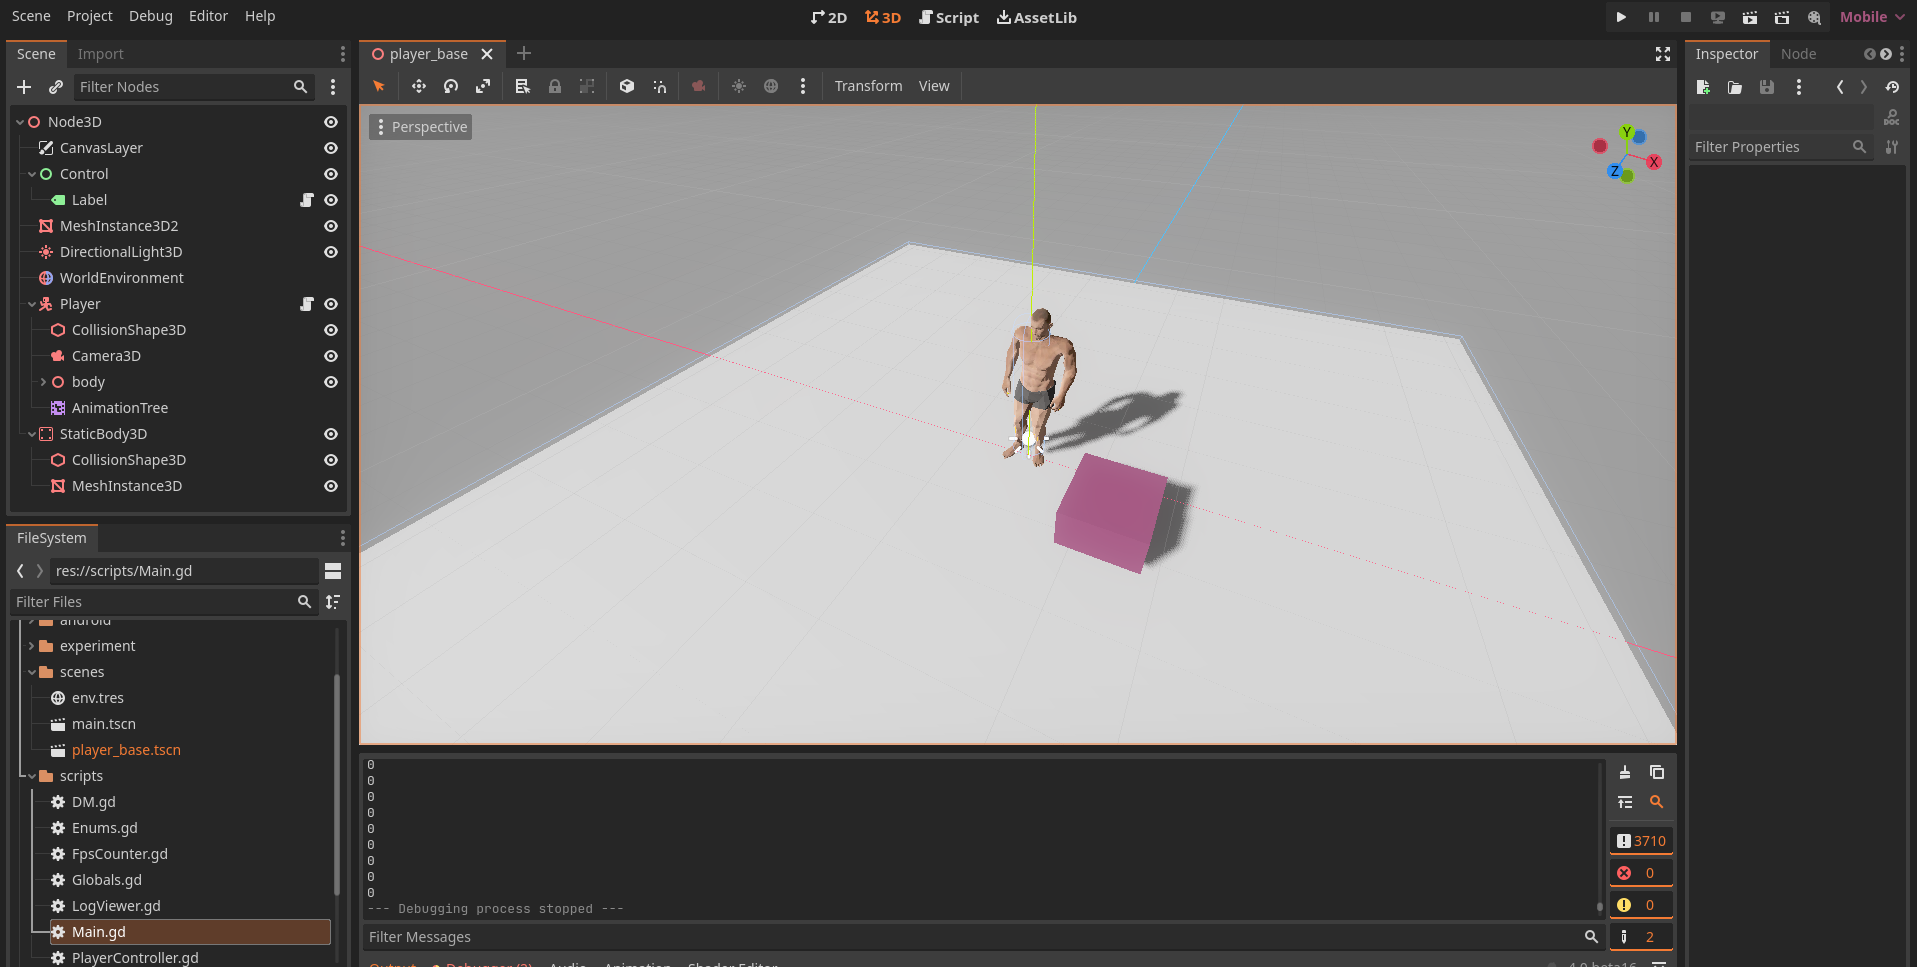
Task: Hide the Player node
Action: click(x=331, y=304)
